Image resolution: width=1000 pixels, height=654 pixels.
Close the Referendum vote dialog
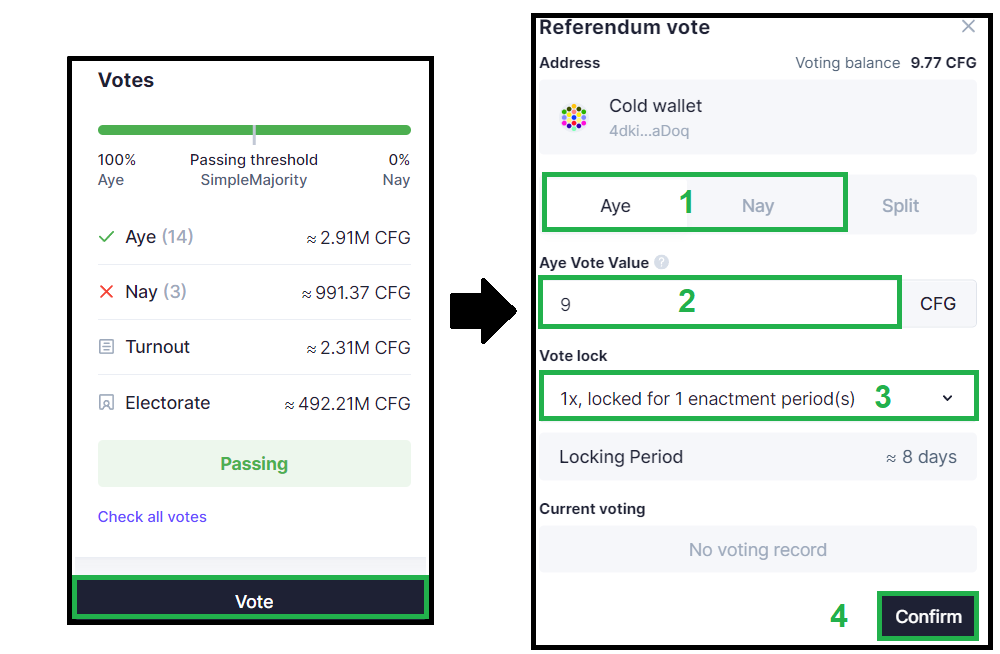pos(967,27)
